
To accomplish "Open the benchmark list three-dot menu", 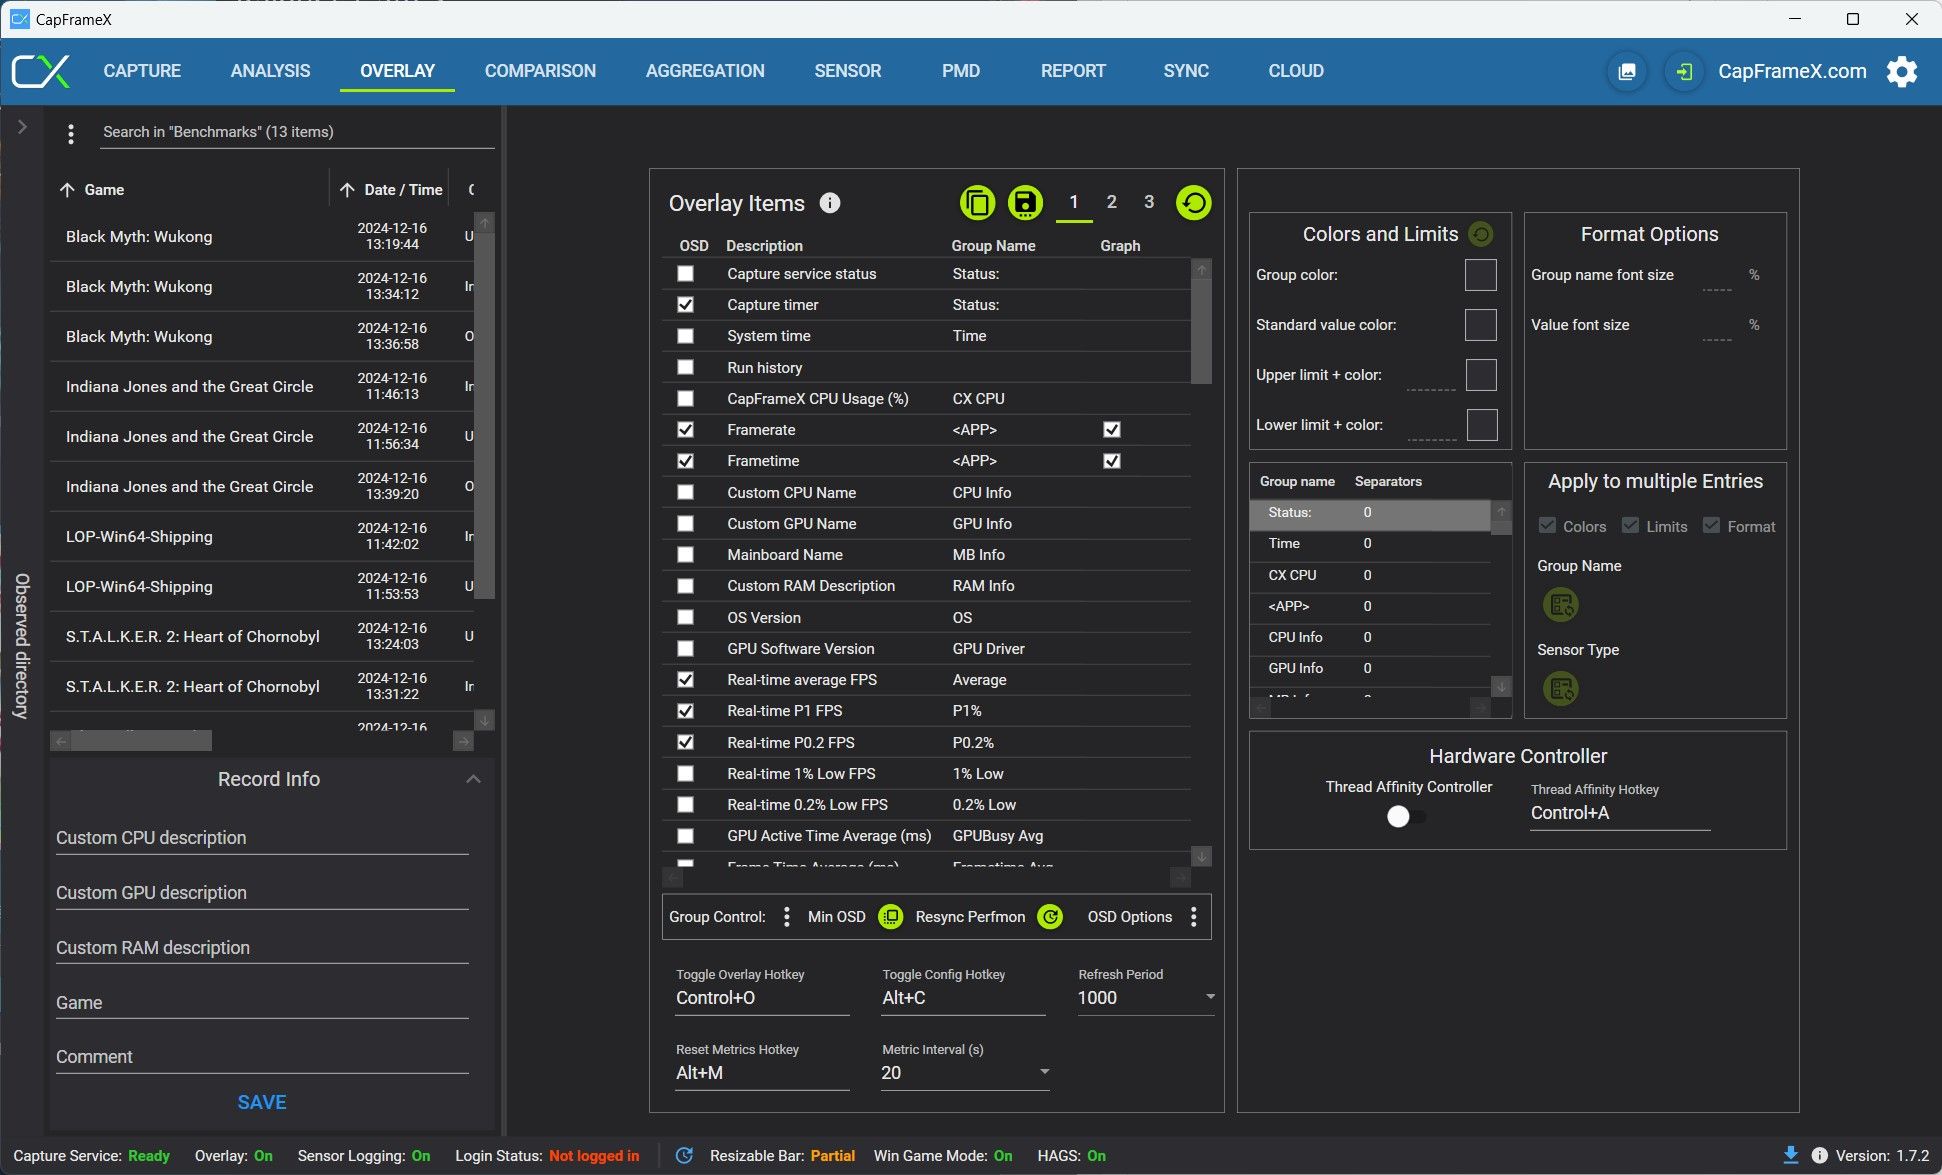I will click(x=71, y=133).
